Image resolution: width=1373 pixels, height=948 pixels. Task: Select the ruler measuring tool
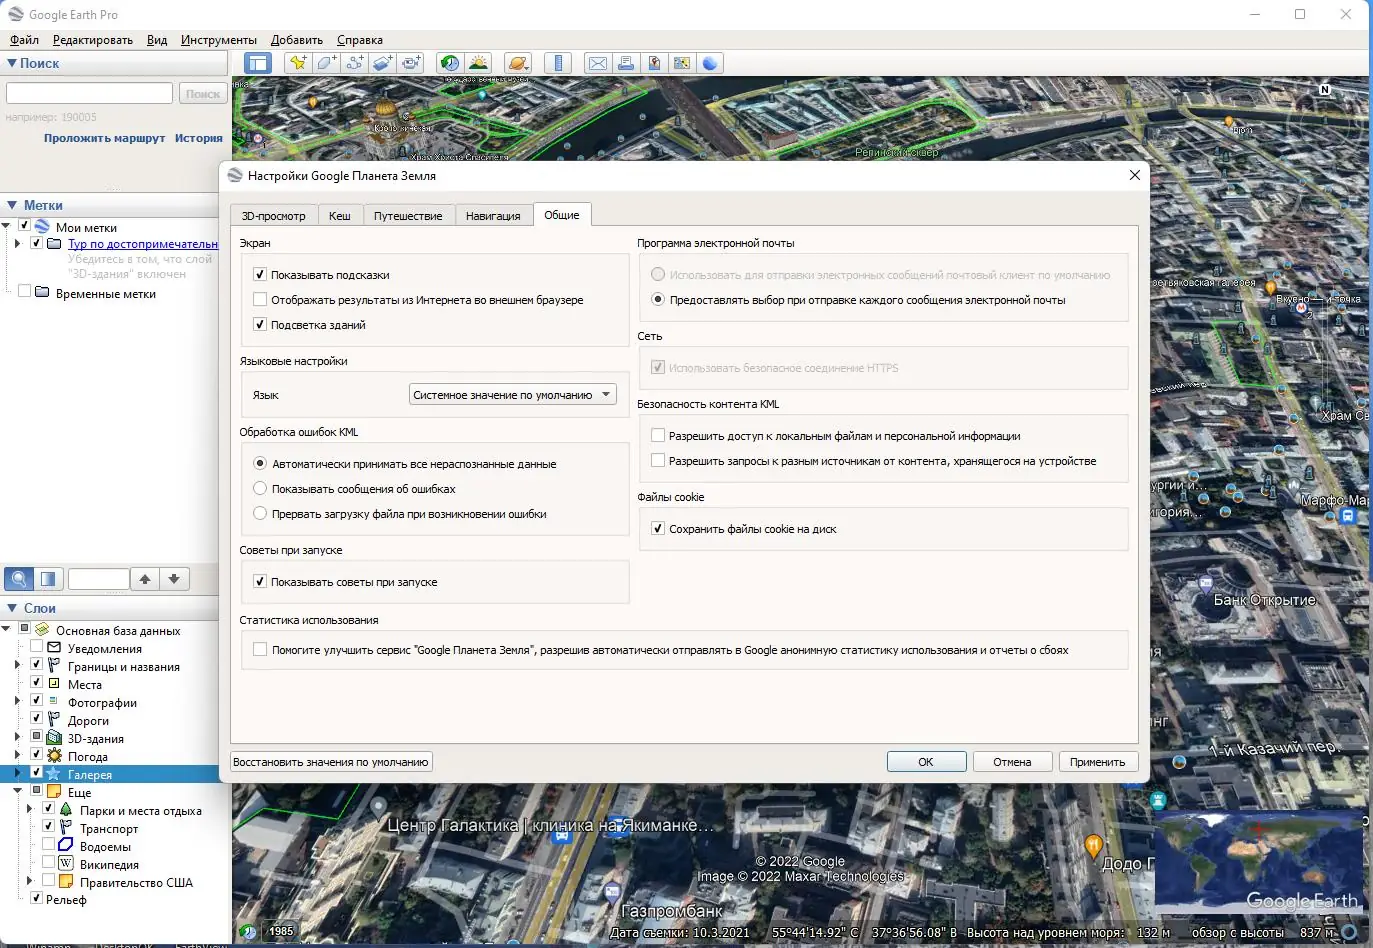558,63
